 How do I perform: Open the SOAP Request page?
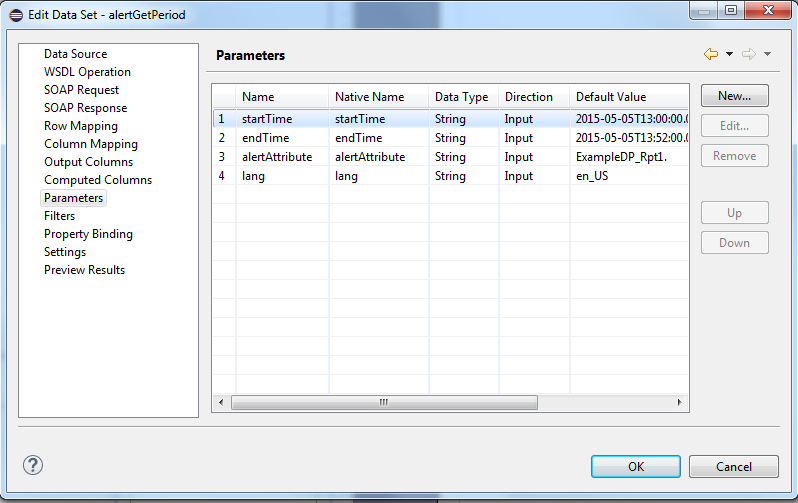coord(81,90)
